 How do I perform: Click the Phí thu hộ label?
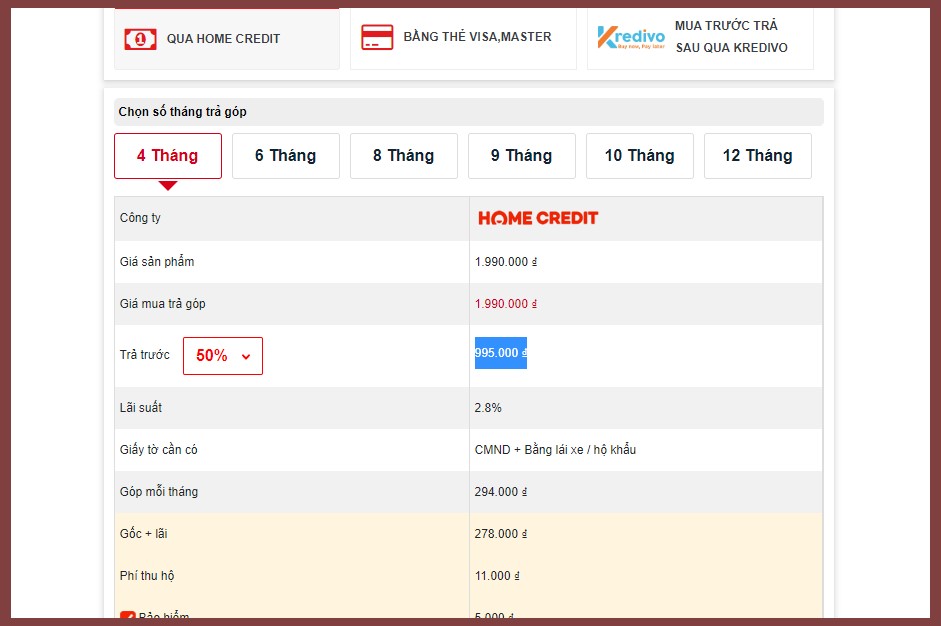coord(146,576)
